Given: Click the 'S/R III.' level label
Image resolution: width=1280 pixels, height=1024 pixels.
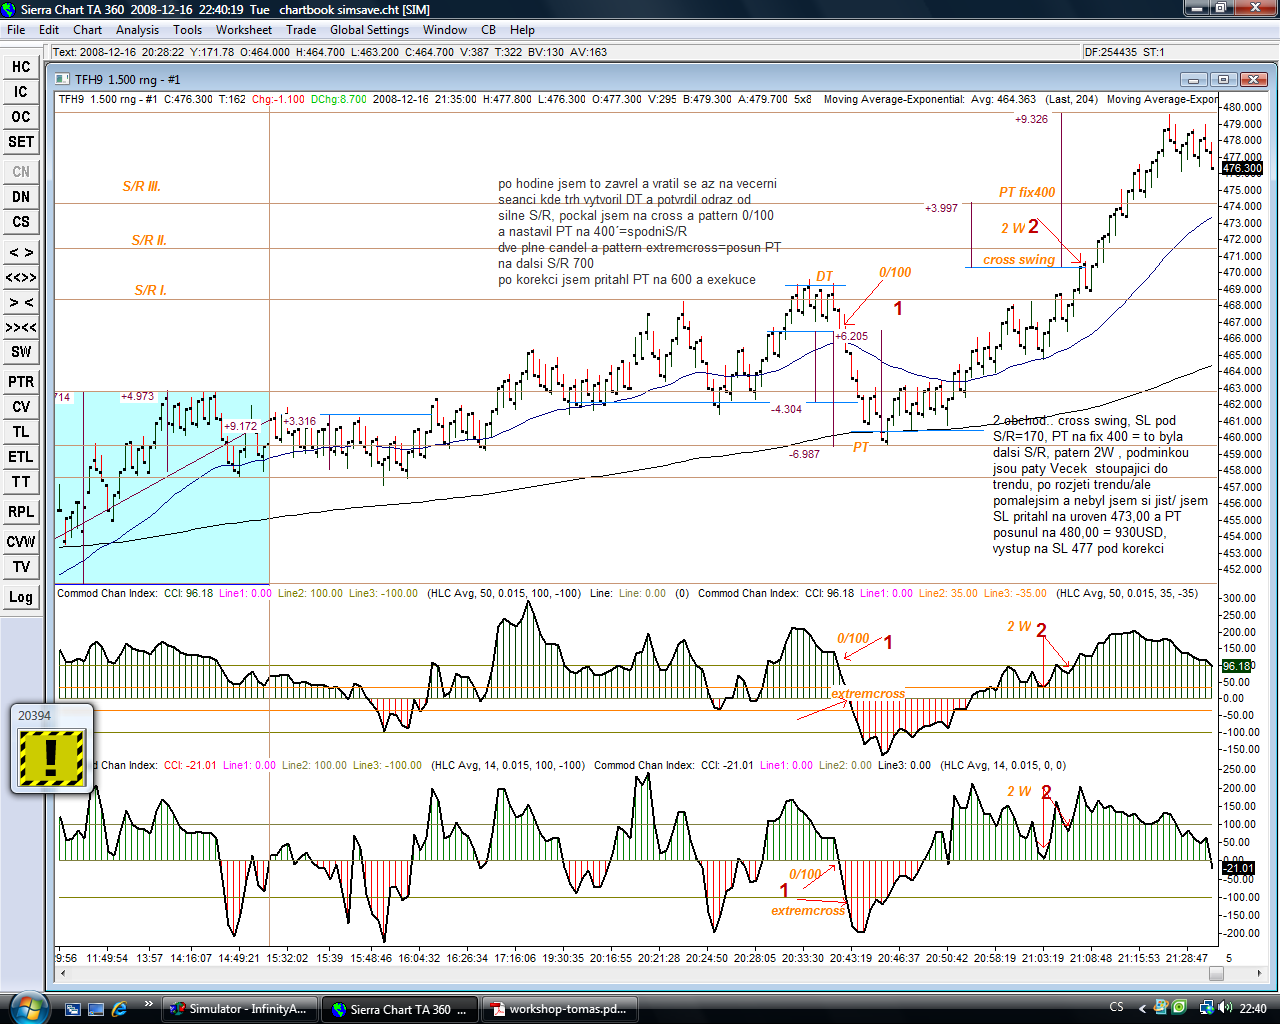Looking at the screenshot, I should coord(142,186).
